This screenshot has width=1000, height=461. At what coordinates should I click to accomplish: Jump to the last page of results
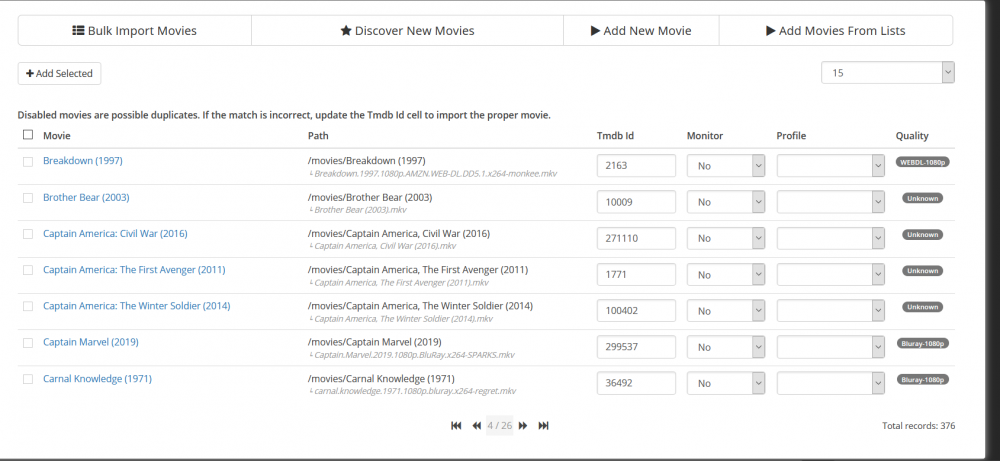(x=543, y=425)
